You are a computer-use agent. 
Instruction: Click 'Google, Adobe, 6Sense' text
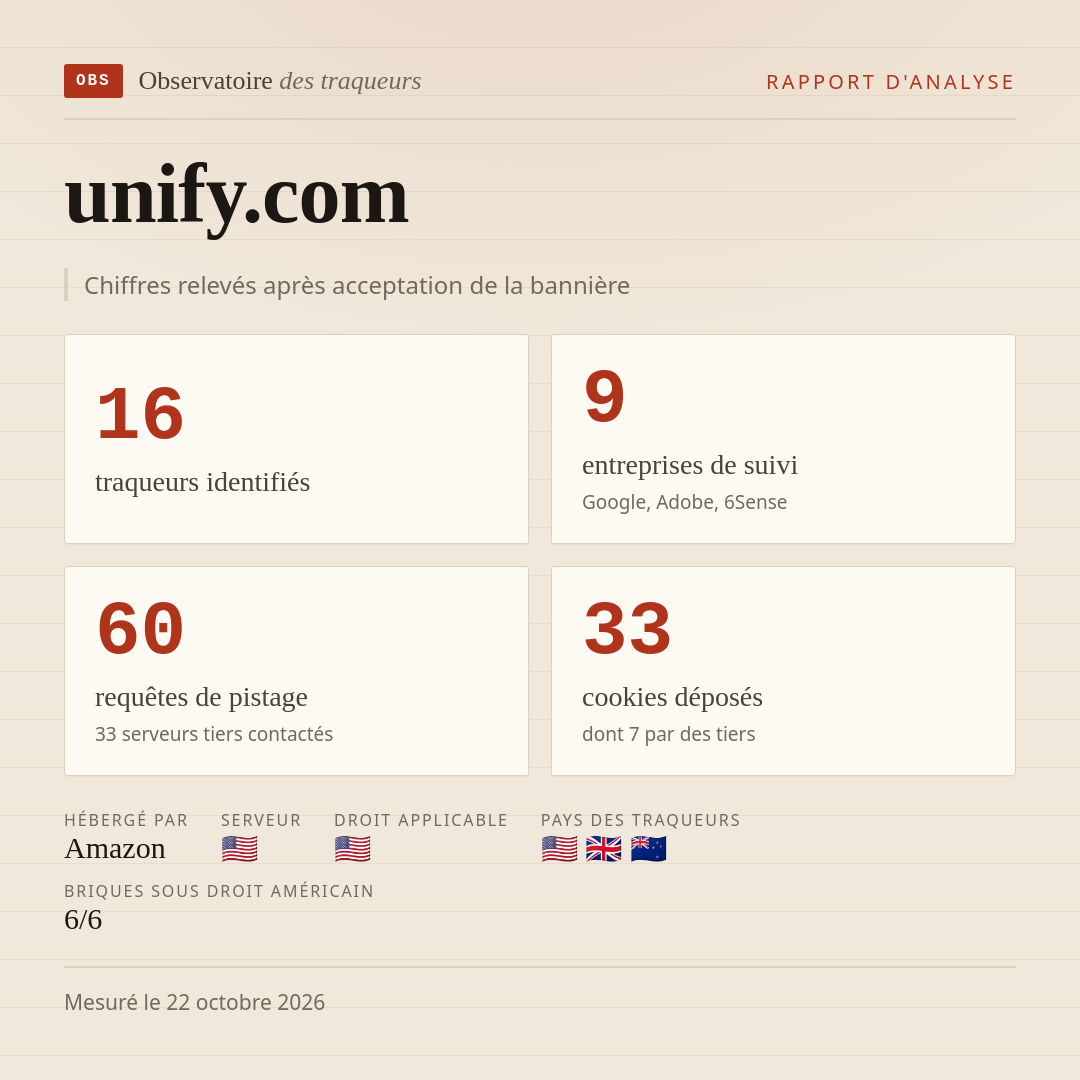(x=685, y=502)
